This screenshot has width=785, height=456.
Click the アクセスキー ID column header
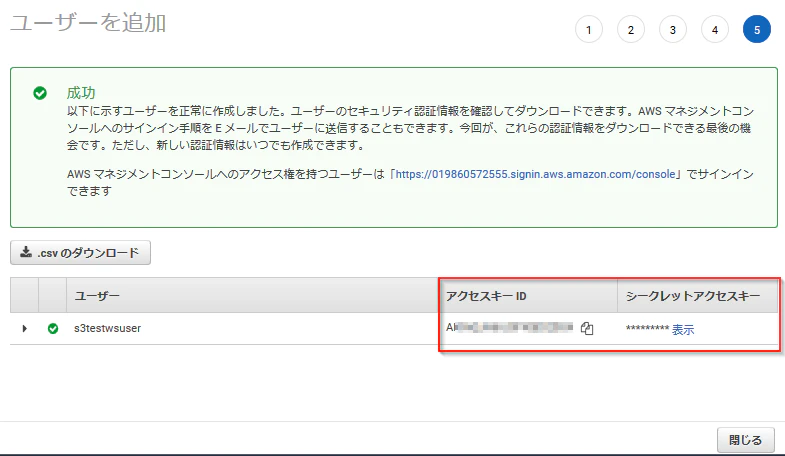click(528, 295)
